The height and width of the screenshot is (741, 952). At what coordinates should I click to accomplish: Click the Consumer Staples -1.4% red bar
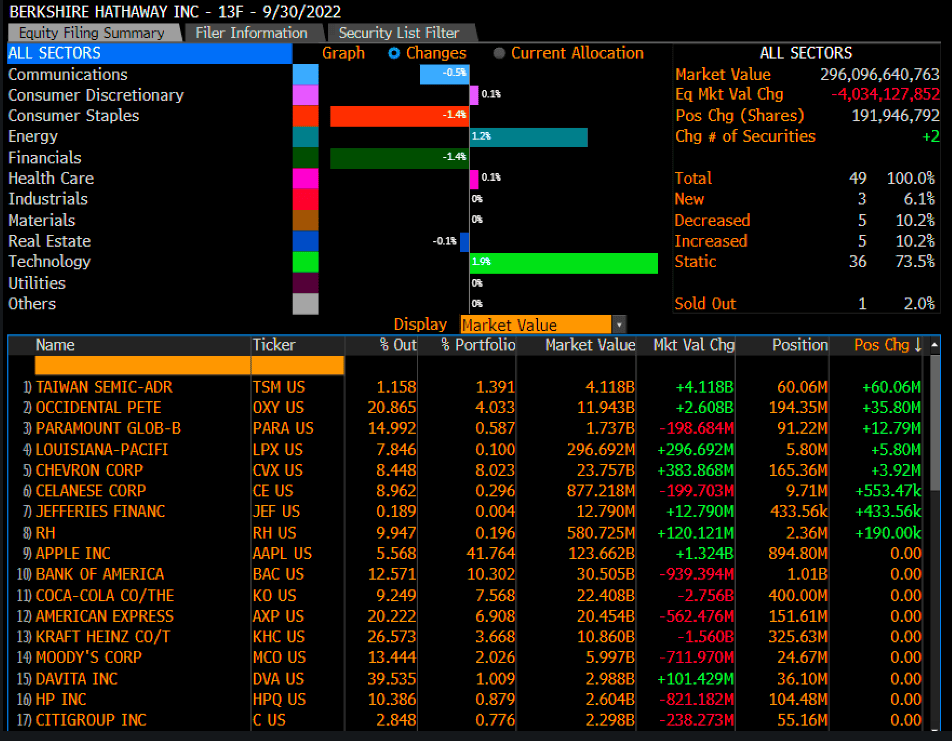[400, 116]
